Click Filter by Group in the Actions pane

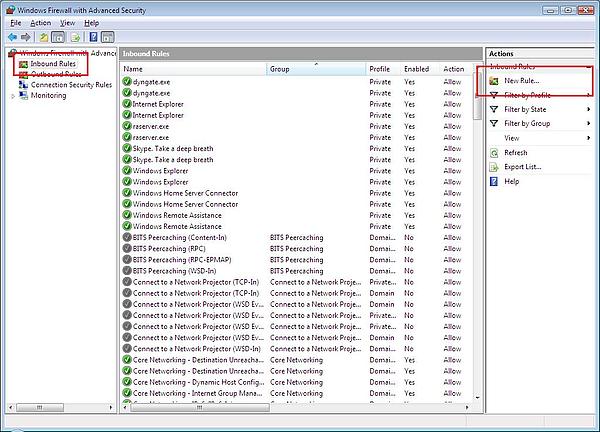(x=527, y=124)
